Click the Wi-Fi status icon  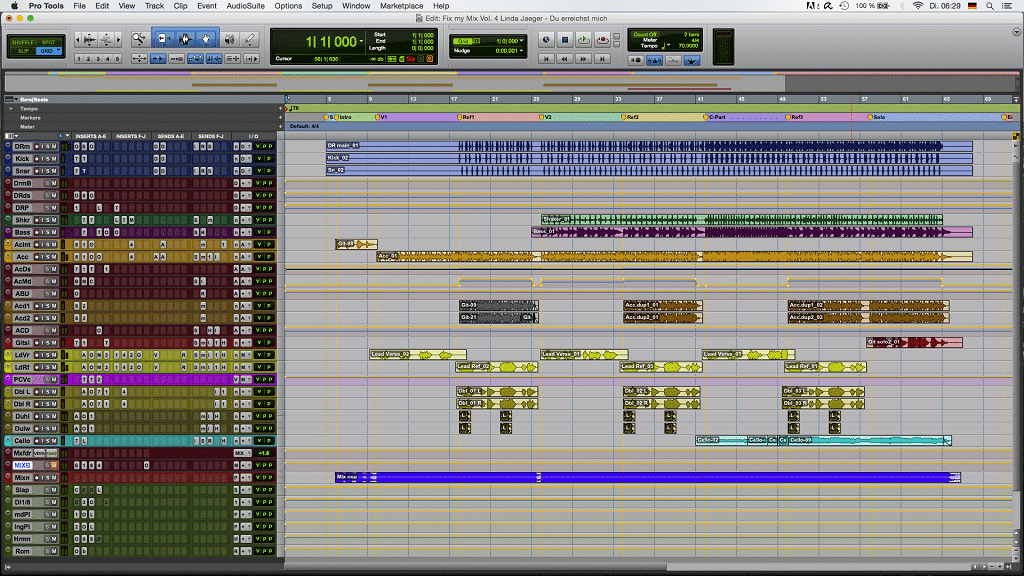918,6
